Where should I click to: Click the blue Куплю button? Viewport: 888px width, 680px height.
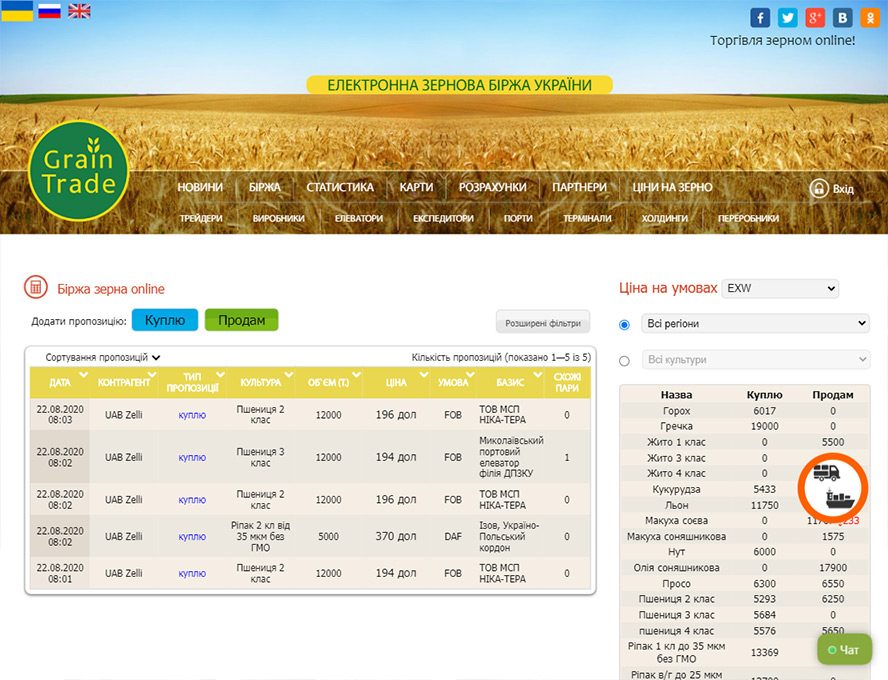[x=165, y=320]
